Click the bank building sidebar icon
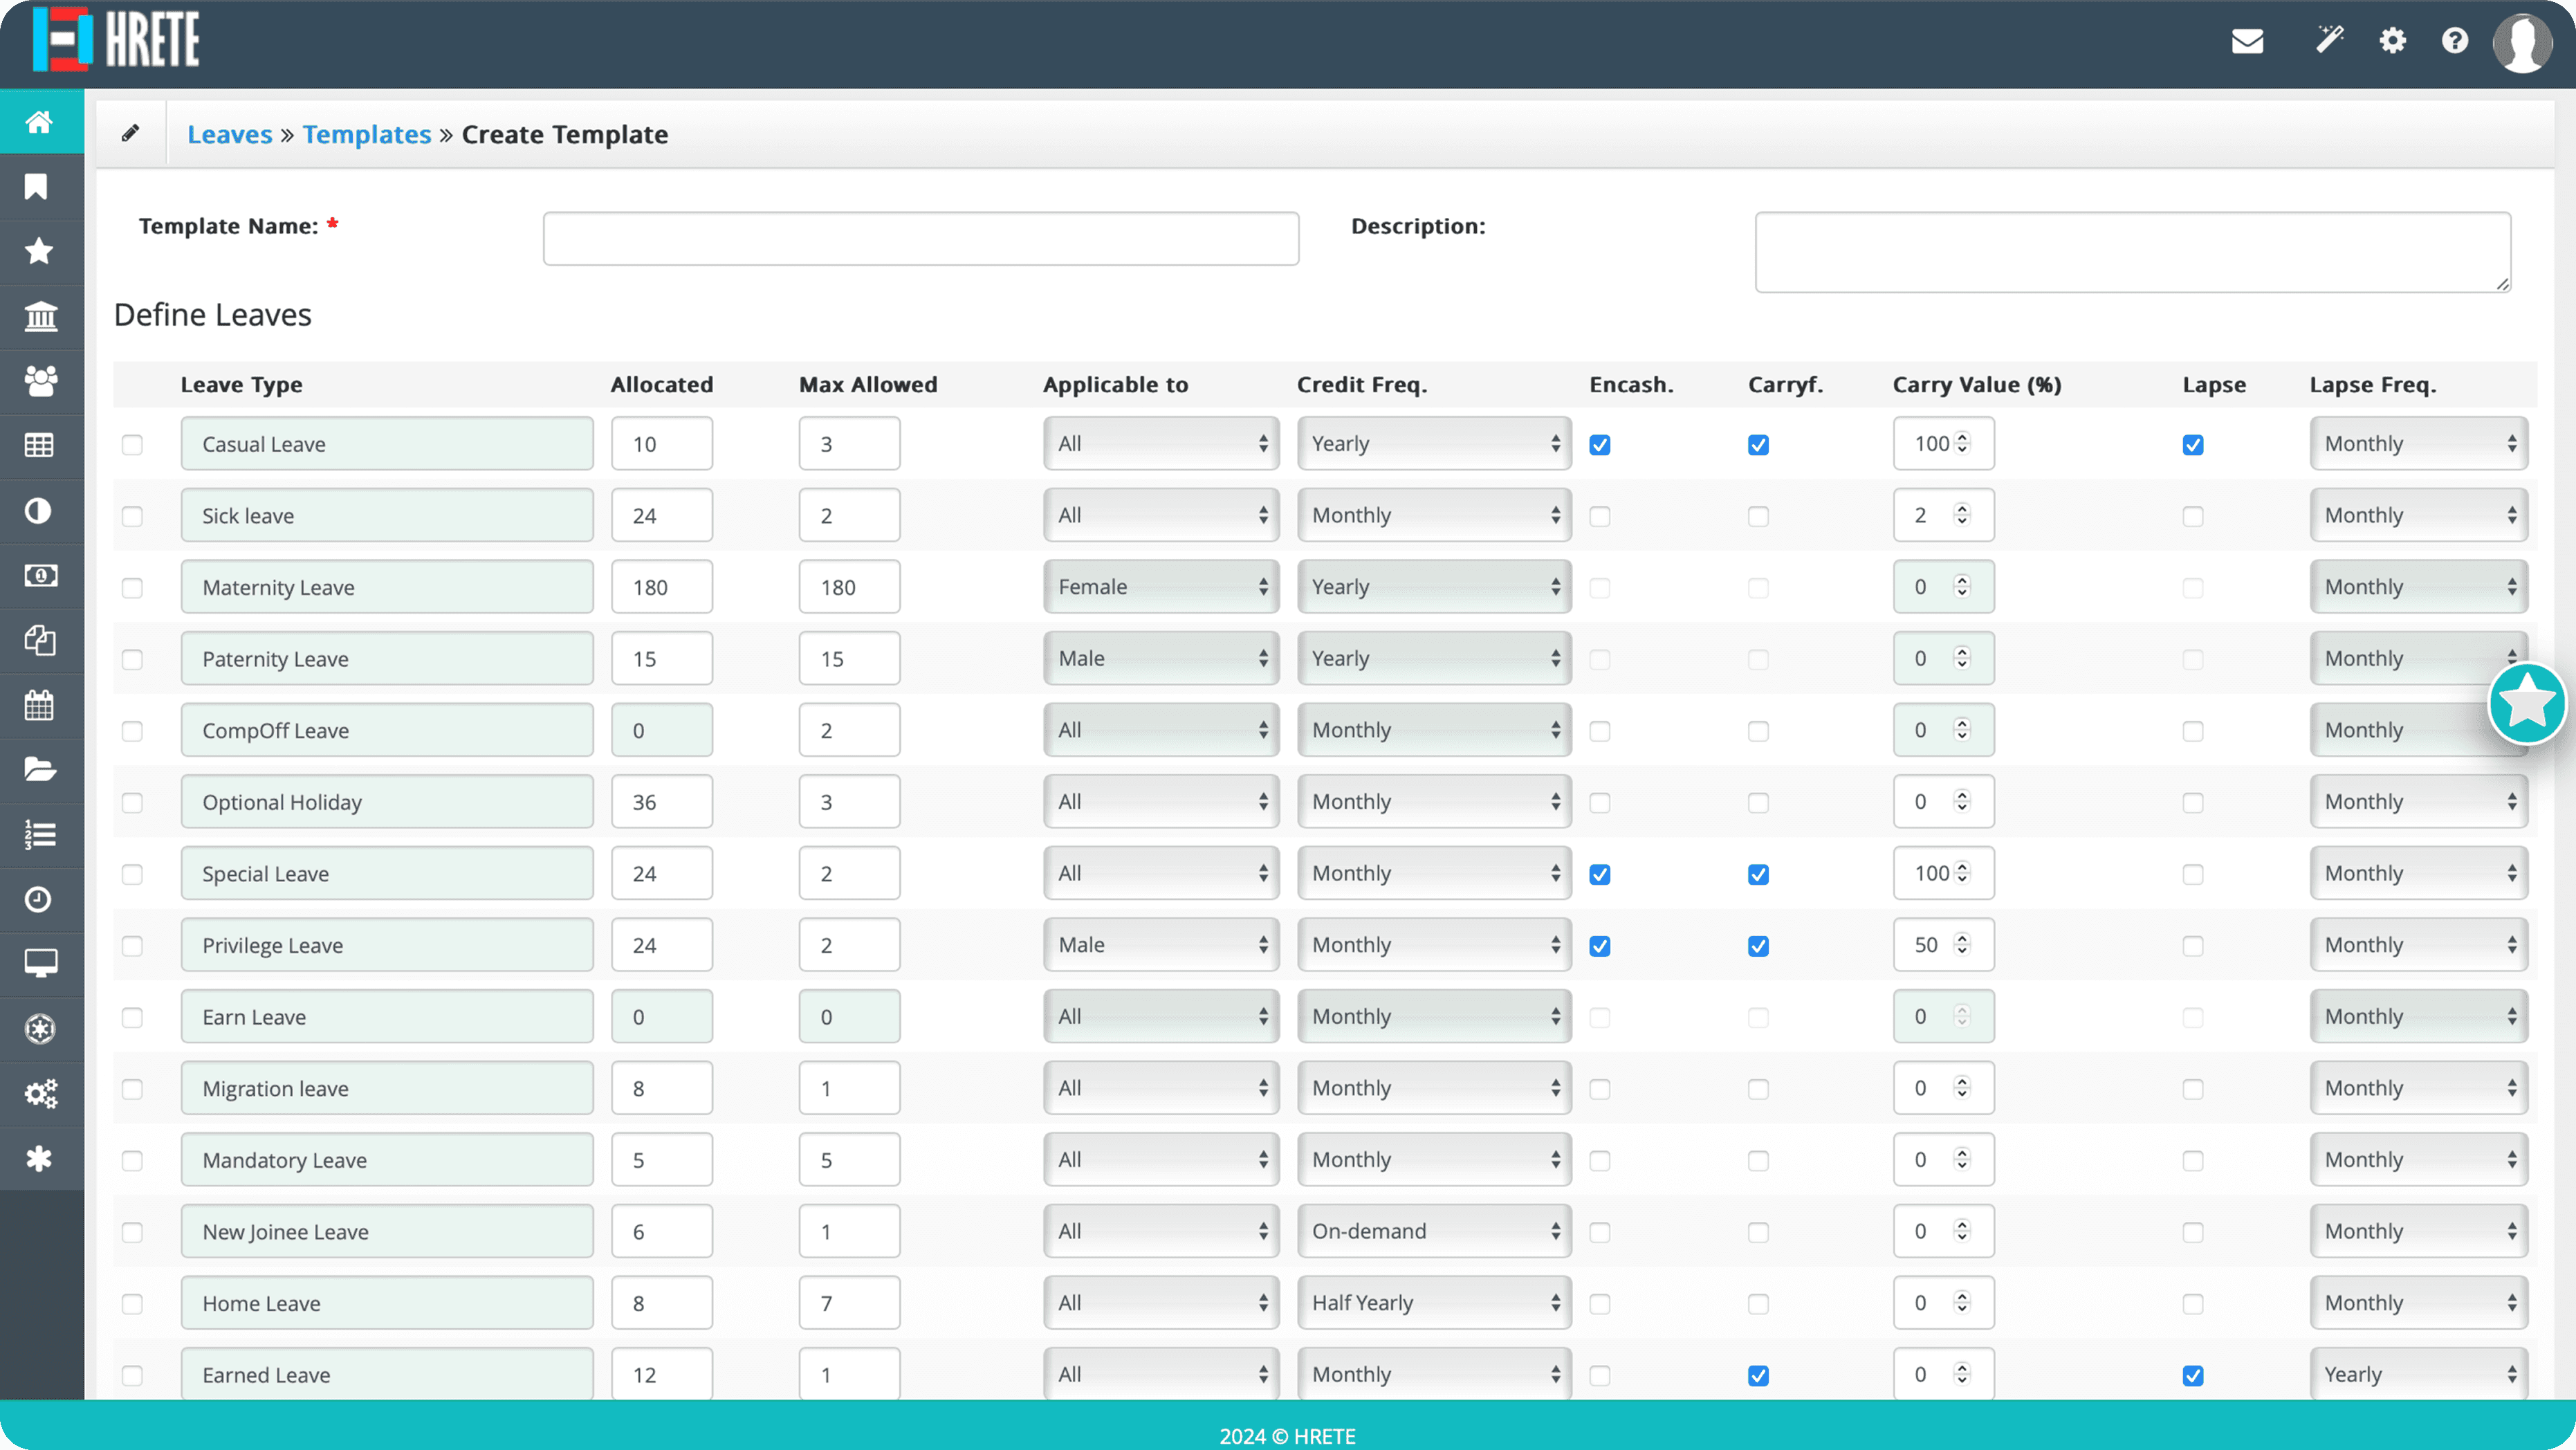This screenshot has width=2576, height=1450. tap(40, 316)
